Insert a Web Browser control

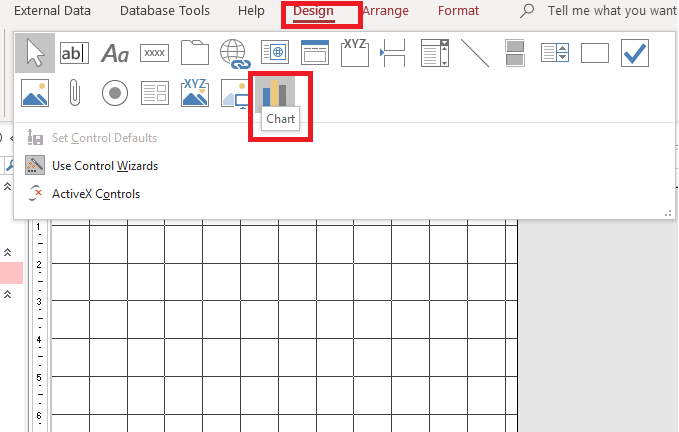pos(275,52)
